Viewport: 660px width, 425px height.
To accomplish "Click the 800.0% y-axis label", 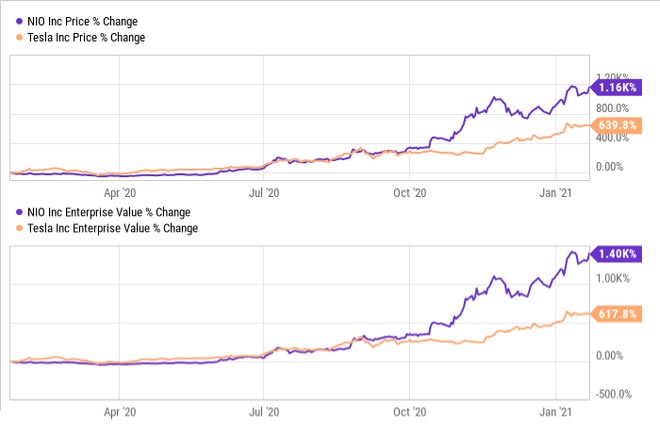I will [x=612, y=108].
